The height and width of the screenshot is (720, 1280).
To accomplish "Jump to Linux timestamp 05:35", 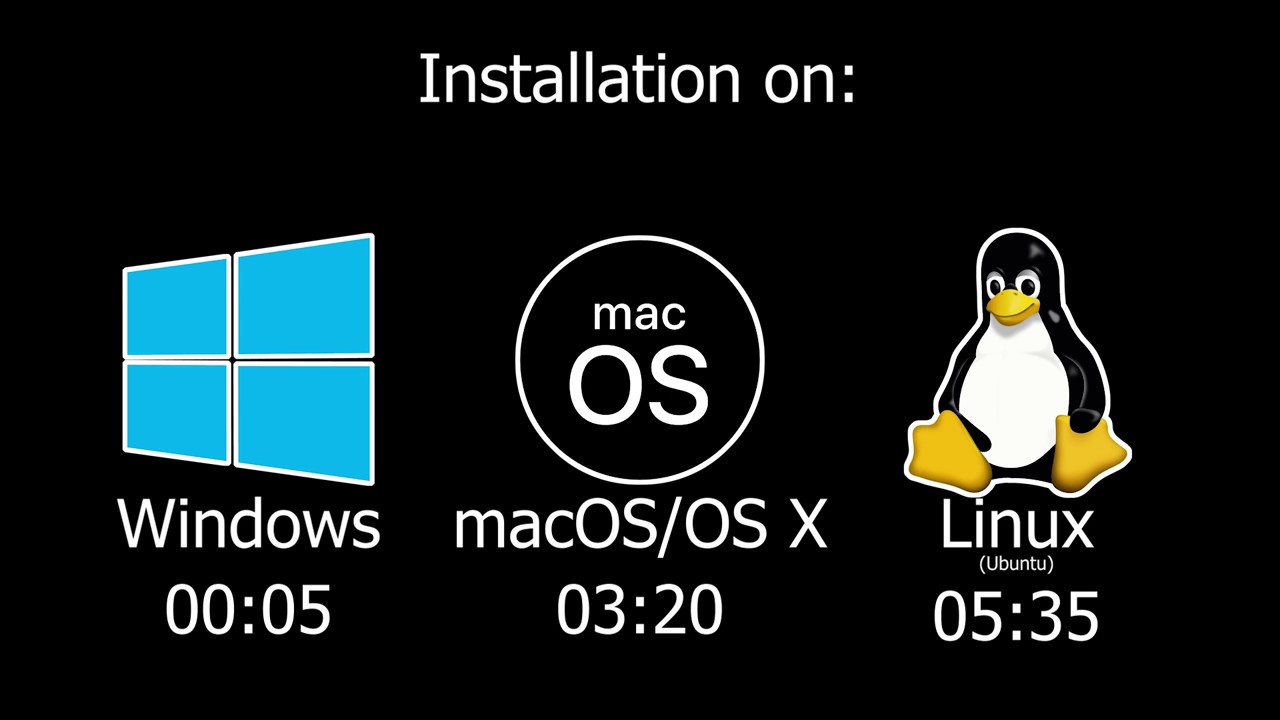I will coord(1016,615).
